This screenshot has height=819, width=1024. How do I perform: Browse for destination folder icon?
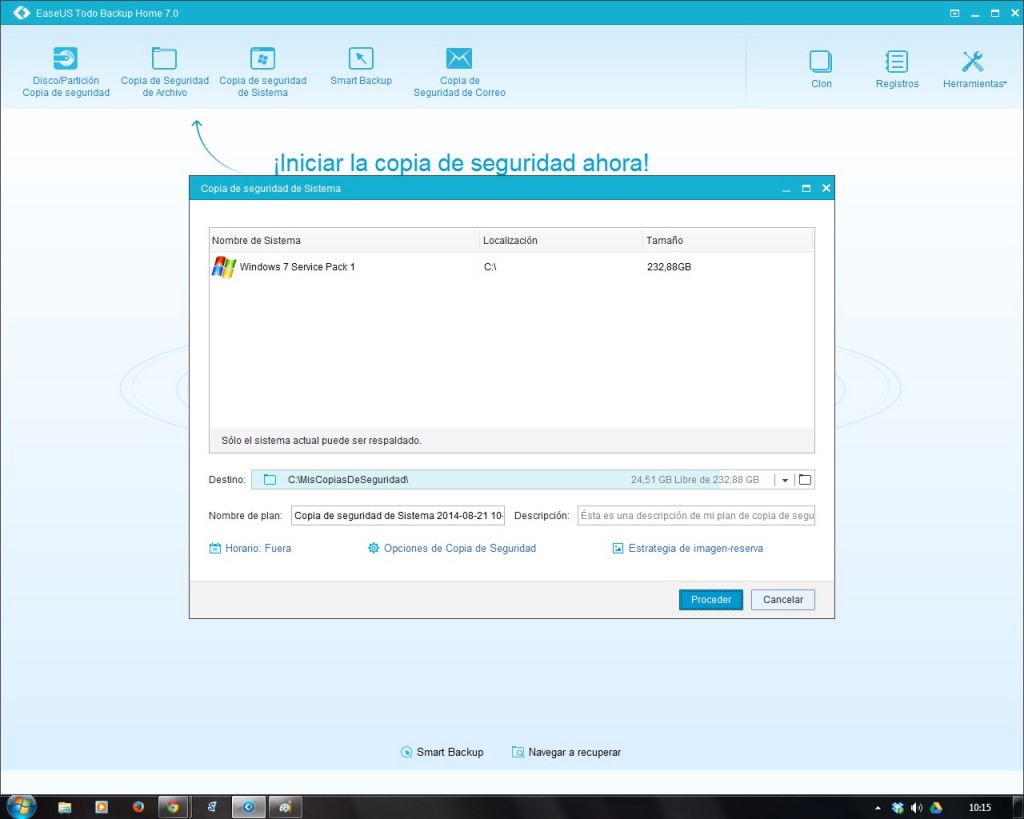[x=805, y=480]
